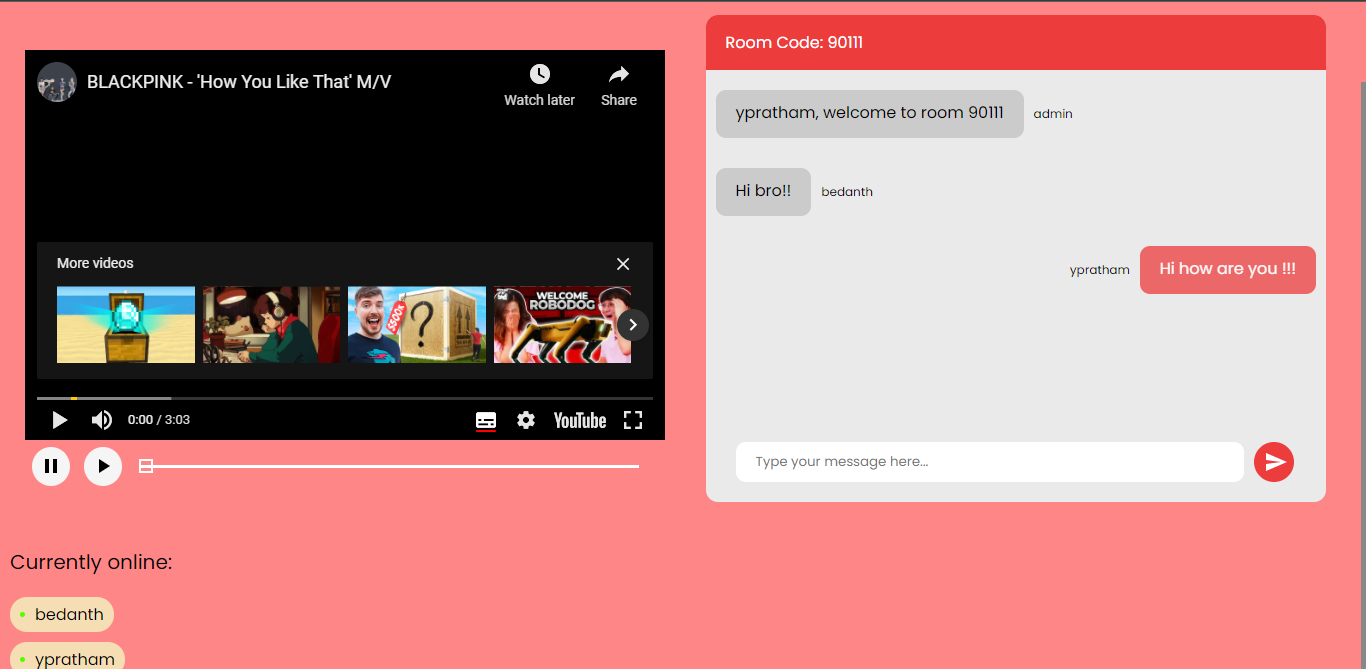The image size is (1366, 669).
Task: Click 'bedanth' sender label in chat
Action: [x=847, y=192]
